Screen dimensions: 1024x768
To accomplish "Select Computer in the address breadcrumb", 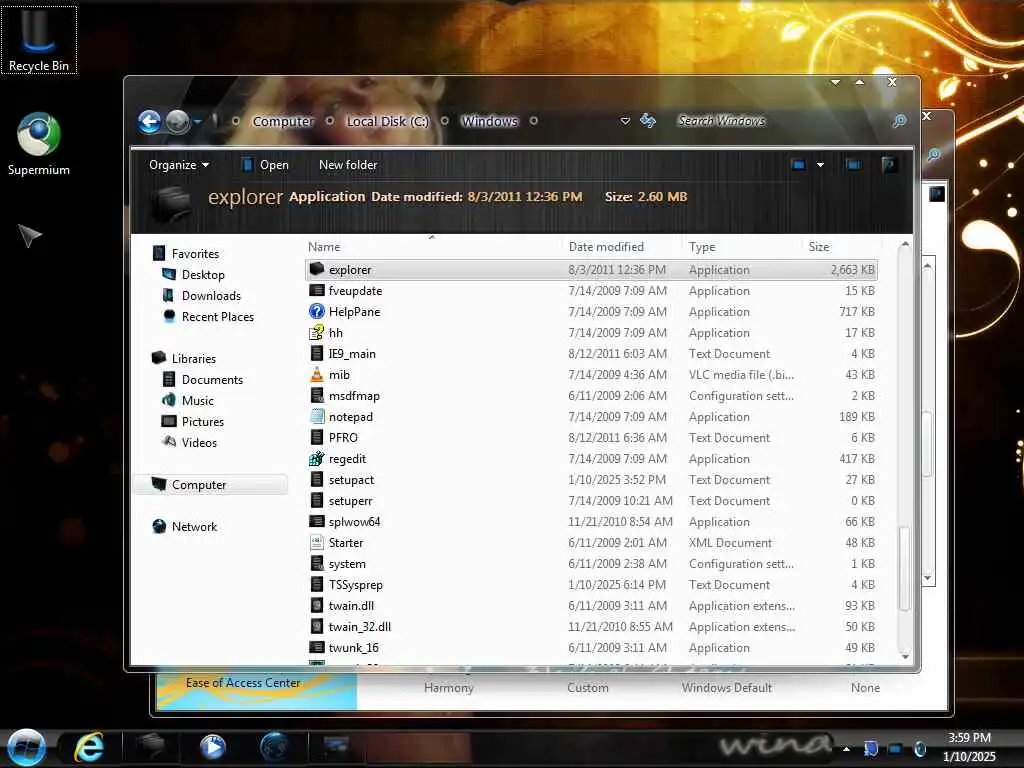I will 283,121.
